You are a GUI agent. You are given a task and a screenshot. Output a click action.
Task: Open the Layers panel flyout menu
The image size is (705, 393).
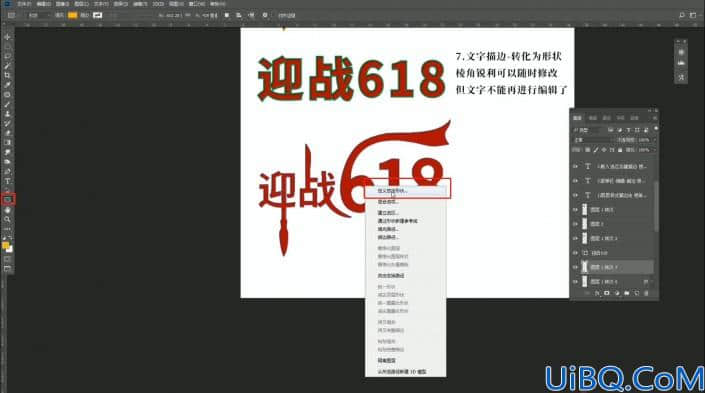click(x=655, y=118)
